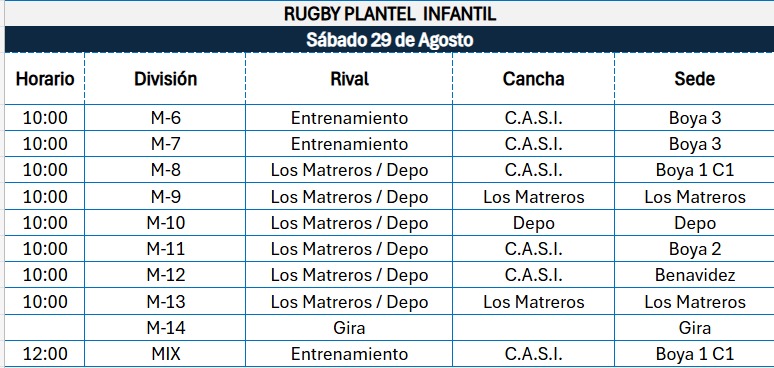774x368 pixels.
Task: Select the M-8 Boya 1 C1 cell
Action: [695, 170]
